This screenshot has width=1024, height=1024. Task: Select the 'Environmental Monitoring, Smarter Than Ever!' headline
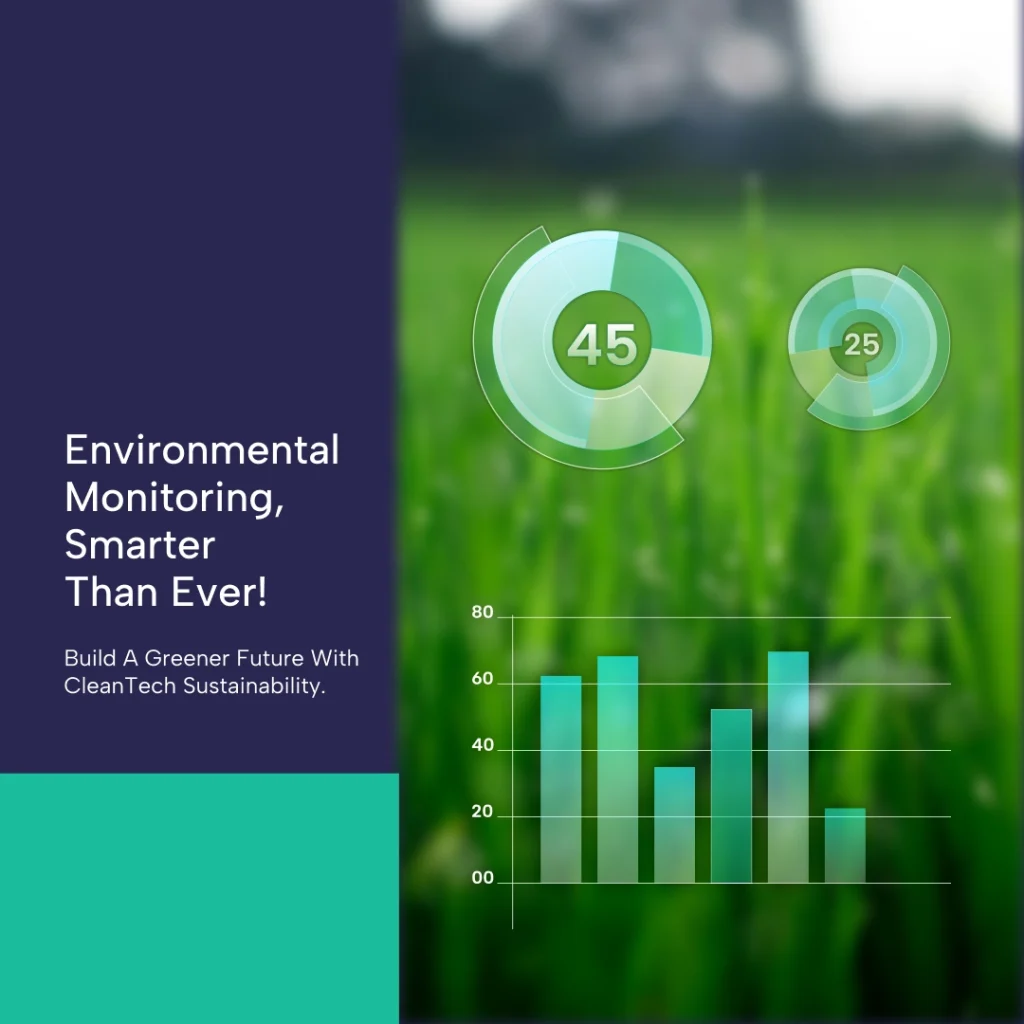[x=200, y=521]
